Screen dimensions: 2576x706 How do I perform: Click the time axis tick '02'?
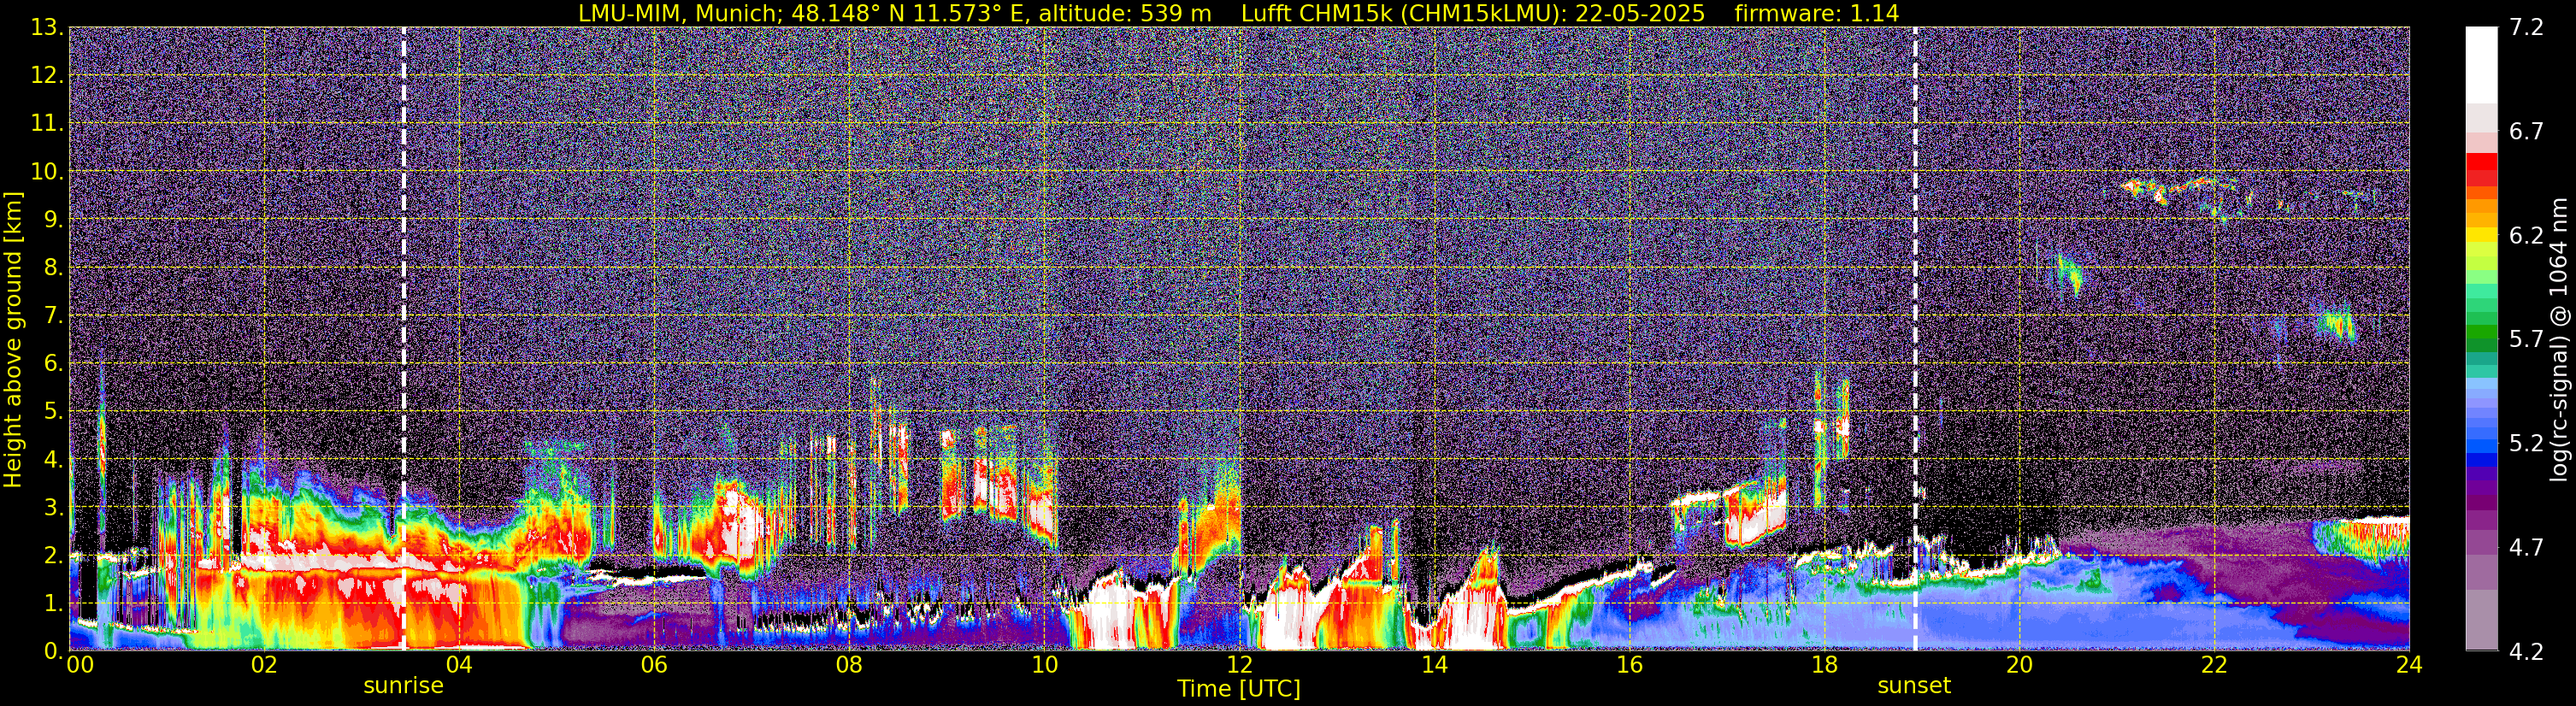point(264,666)
